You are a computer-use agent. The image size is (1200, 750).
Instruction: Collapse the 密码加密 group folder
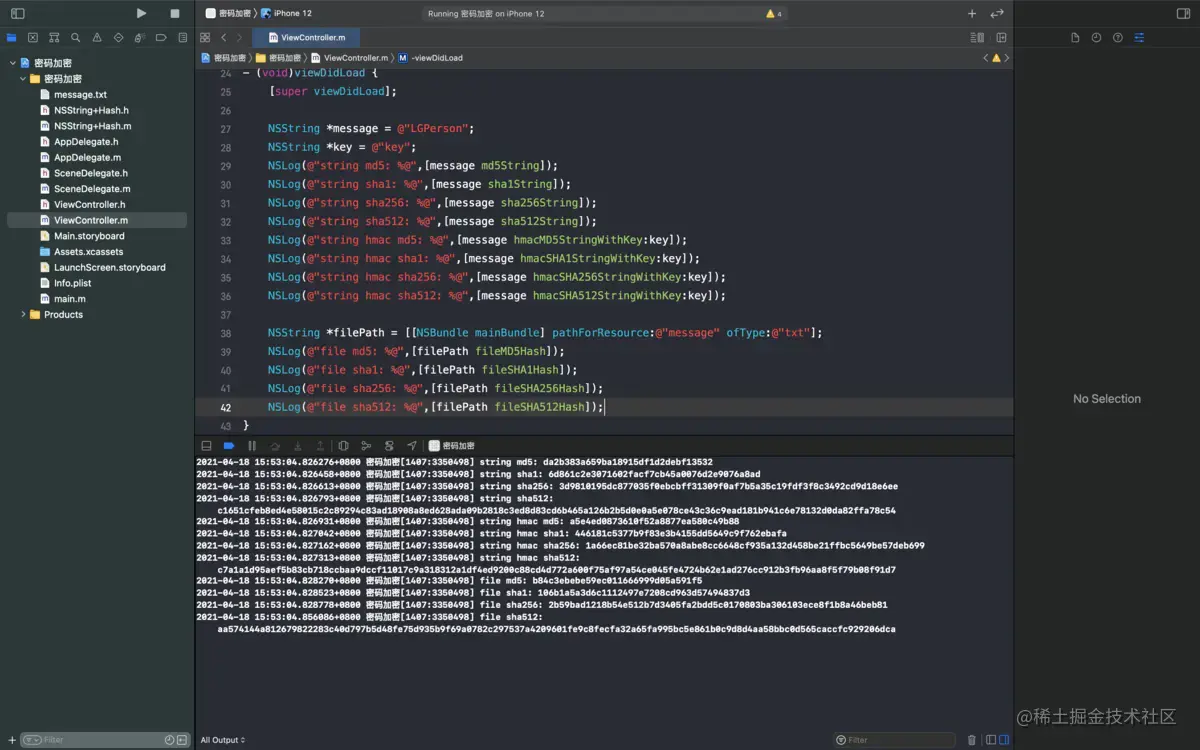(x=23, y=79)
